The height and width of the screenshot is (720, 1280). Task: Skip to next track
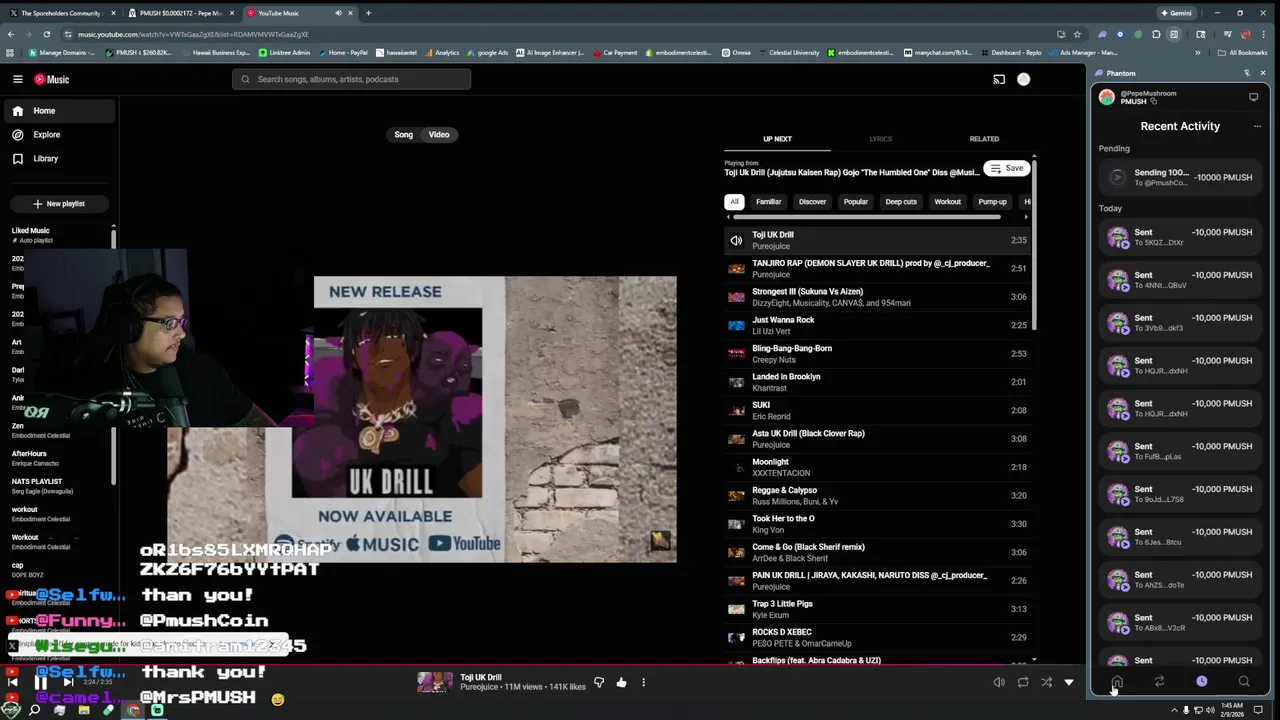coord(68,682)
